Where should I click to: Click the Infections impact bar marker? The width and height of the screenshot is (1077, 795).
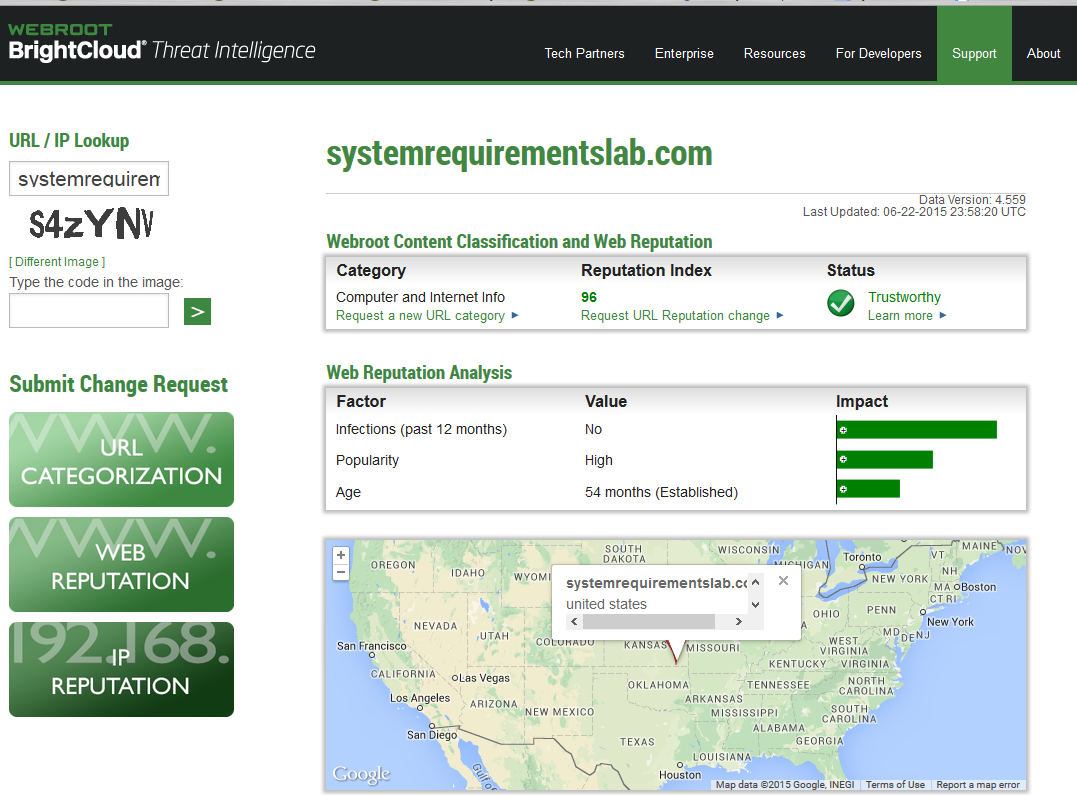point(843,430)
